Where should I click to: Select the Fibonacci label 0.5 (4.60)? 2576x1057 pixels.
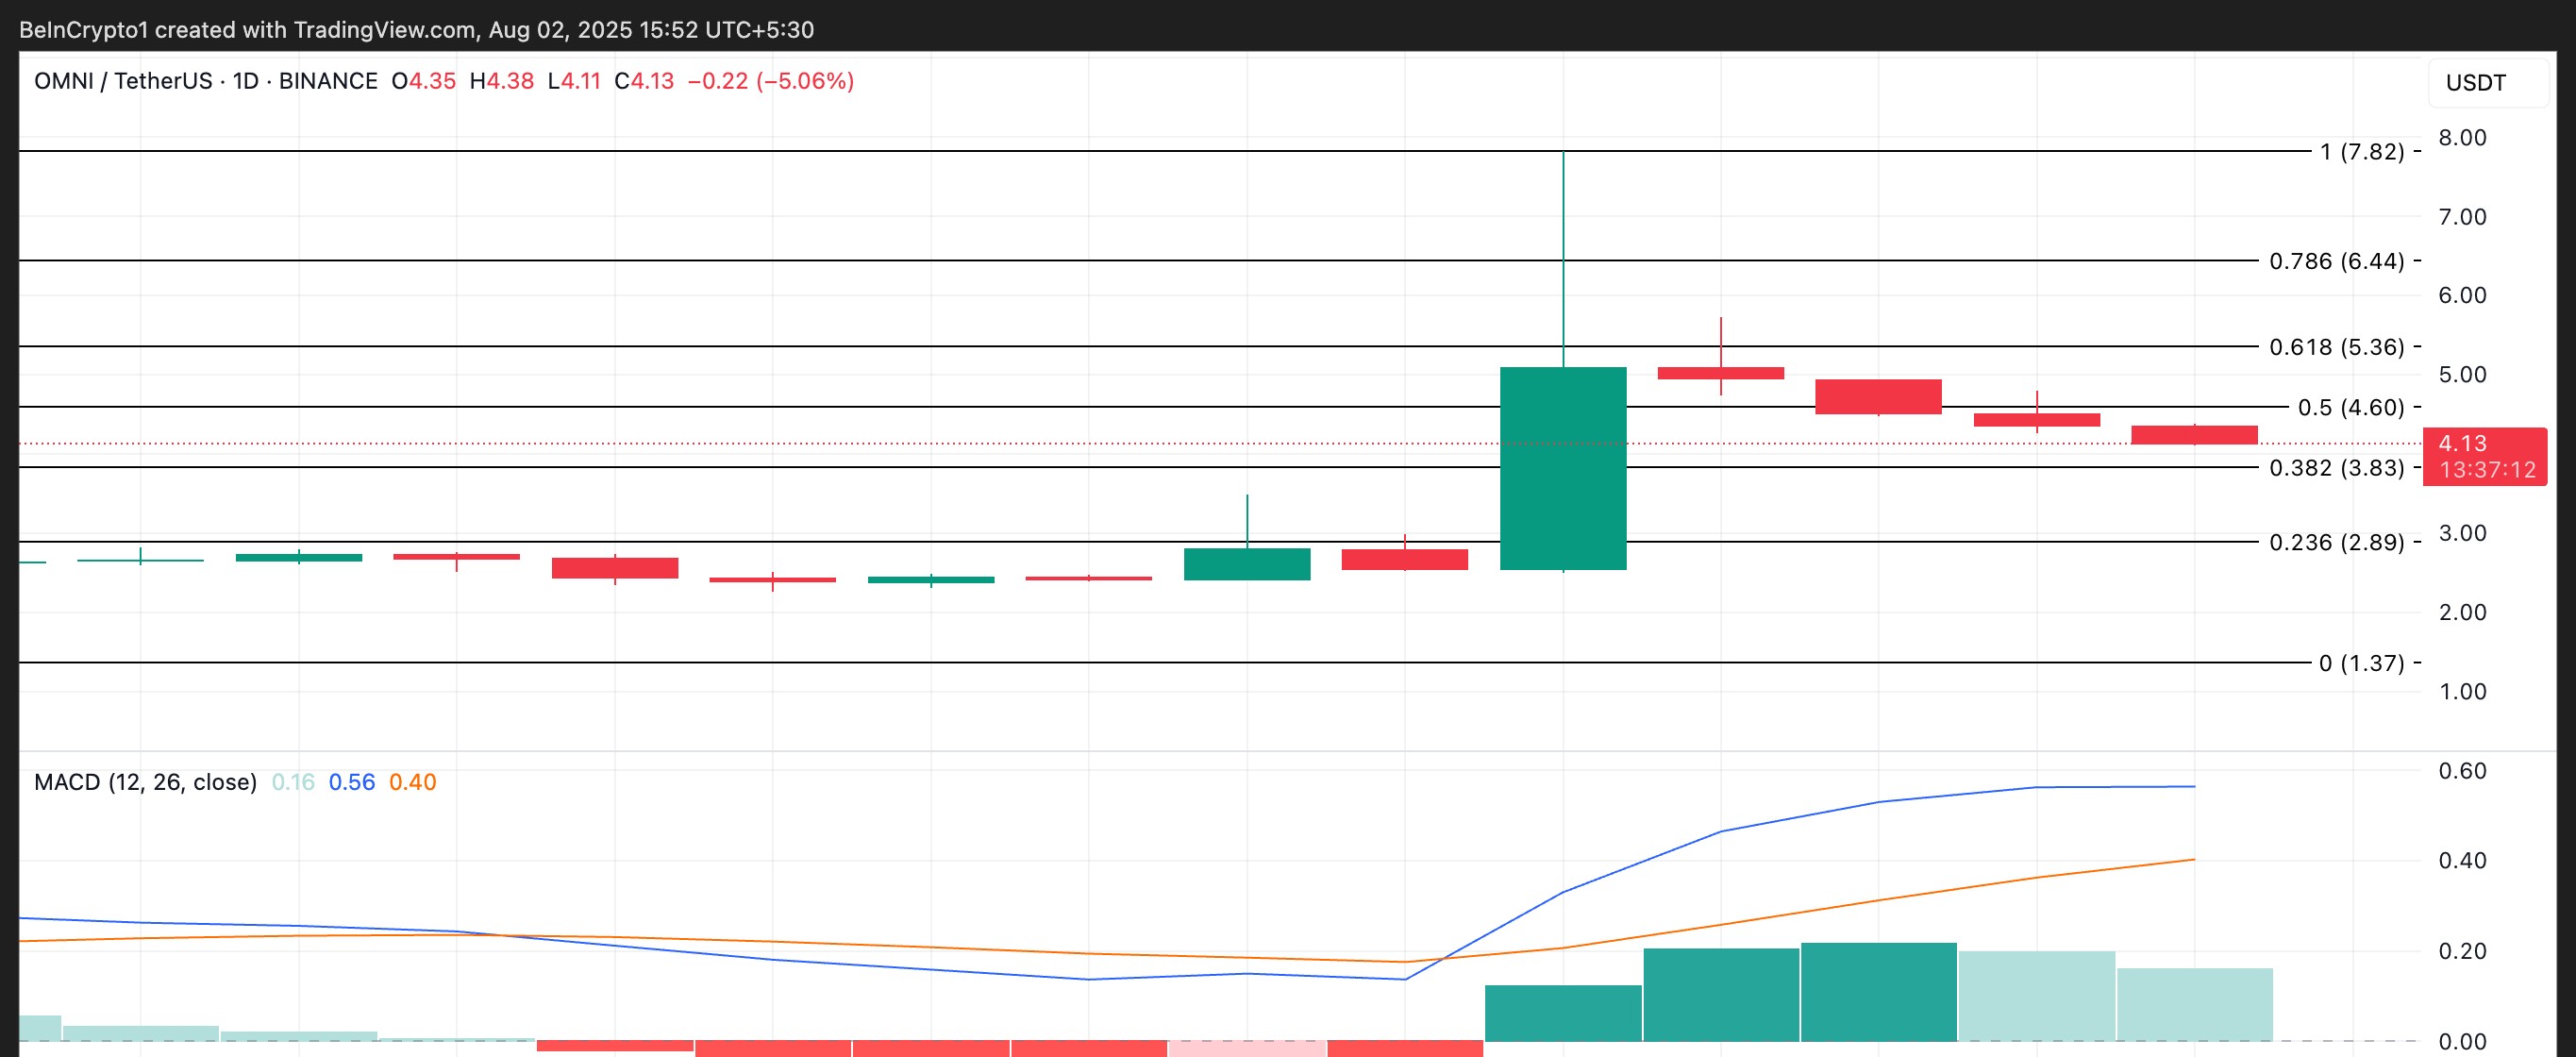coord(2351,407)
